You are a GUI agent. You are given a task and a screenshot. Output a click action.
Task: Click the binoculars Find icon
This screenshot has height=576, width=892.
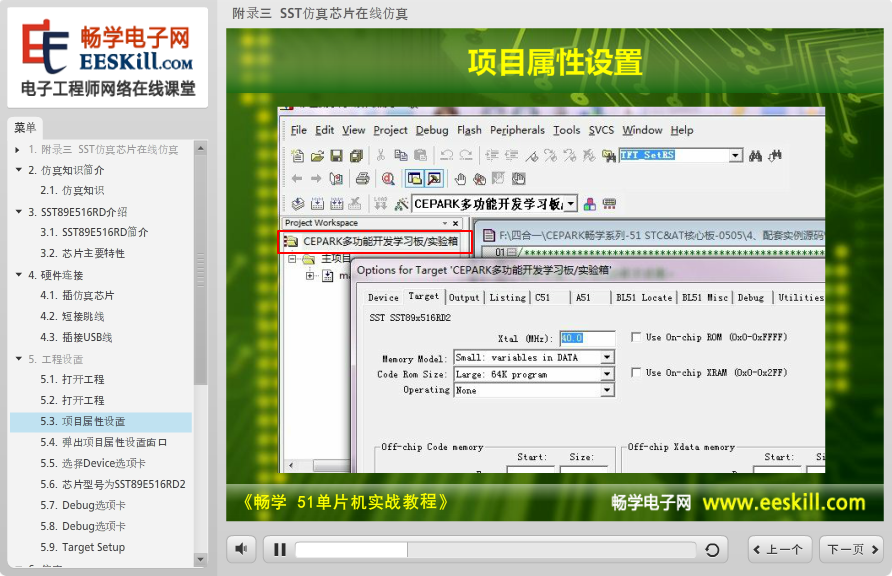(755, 155)
